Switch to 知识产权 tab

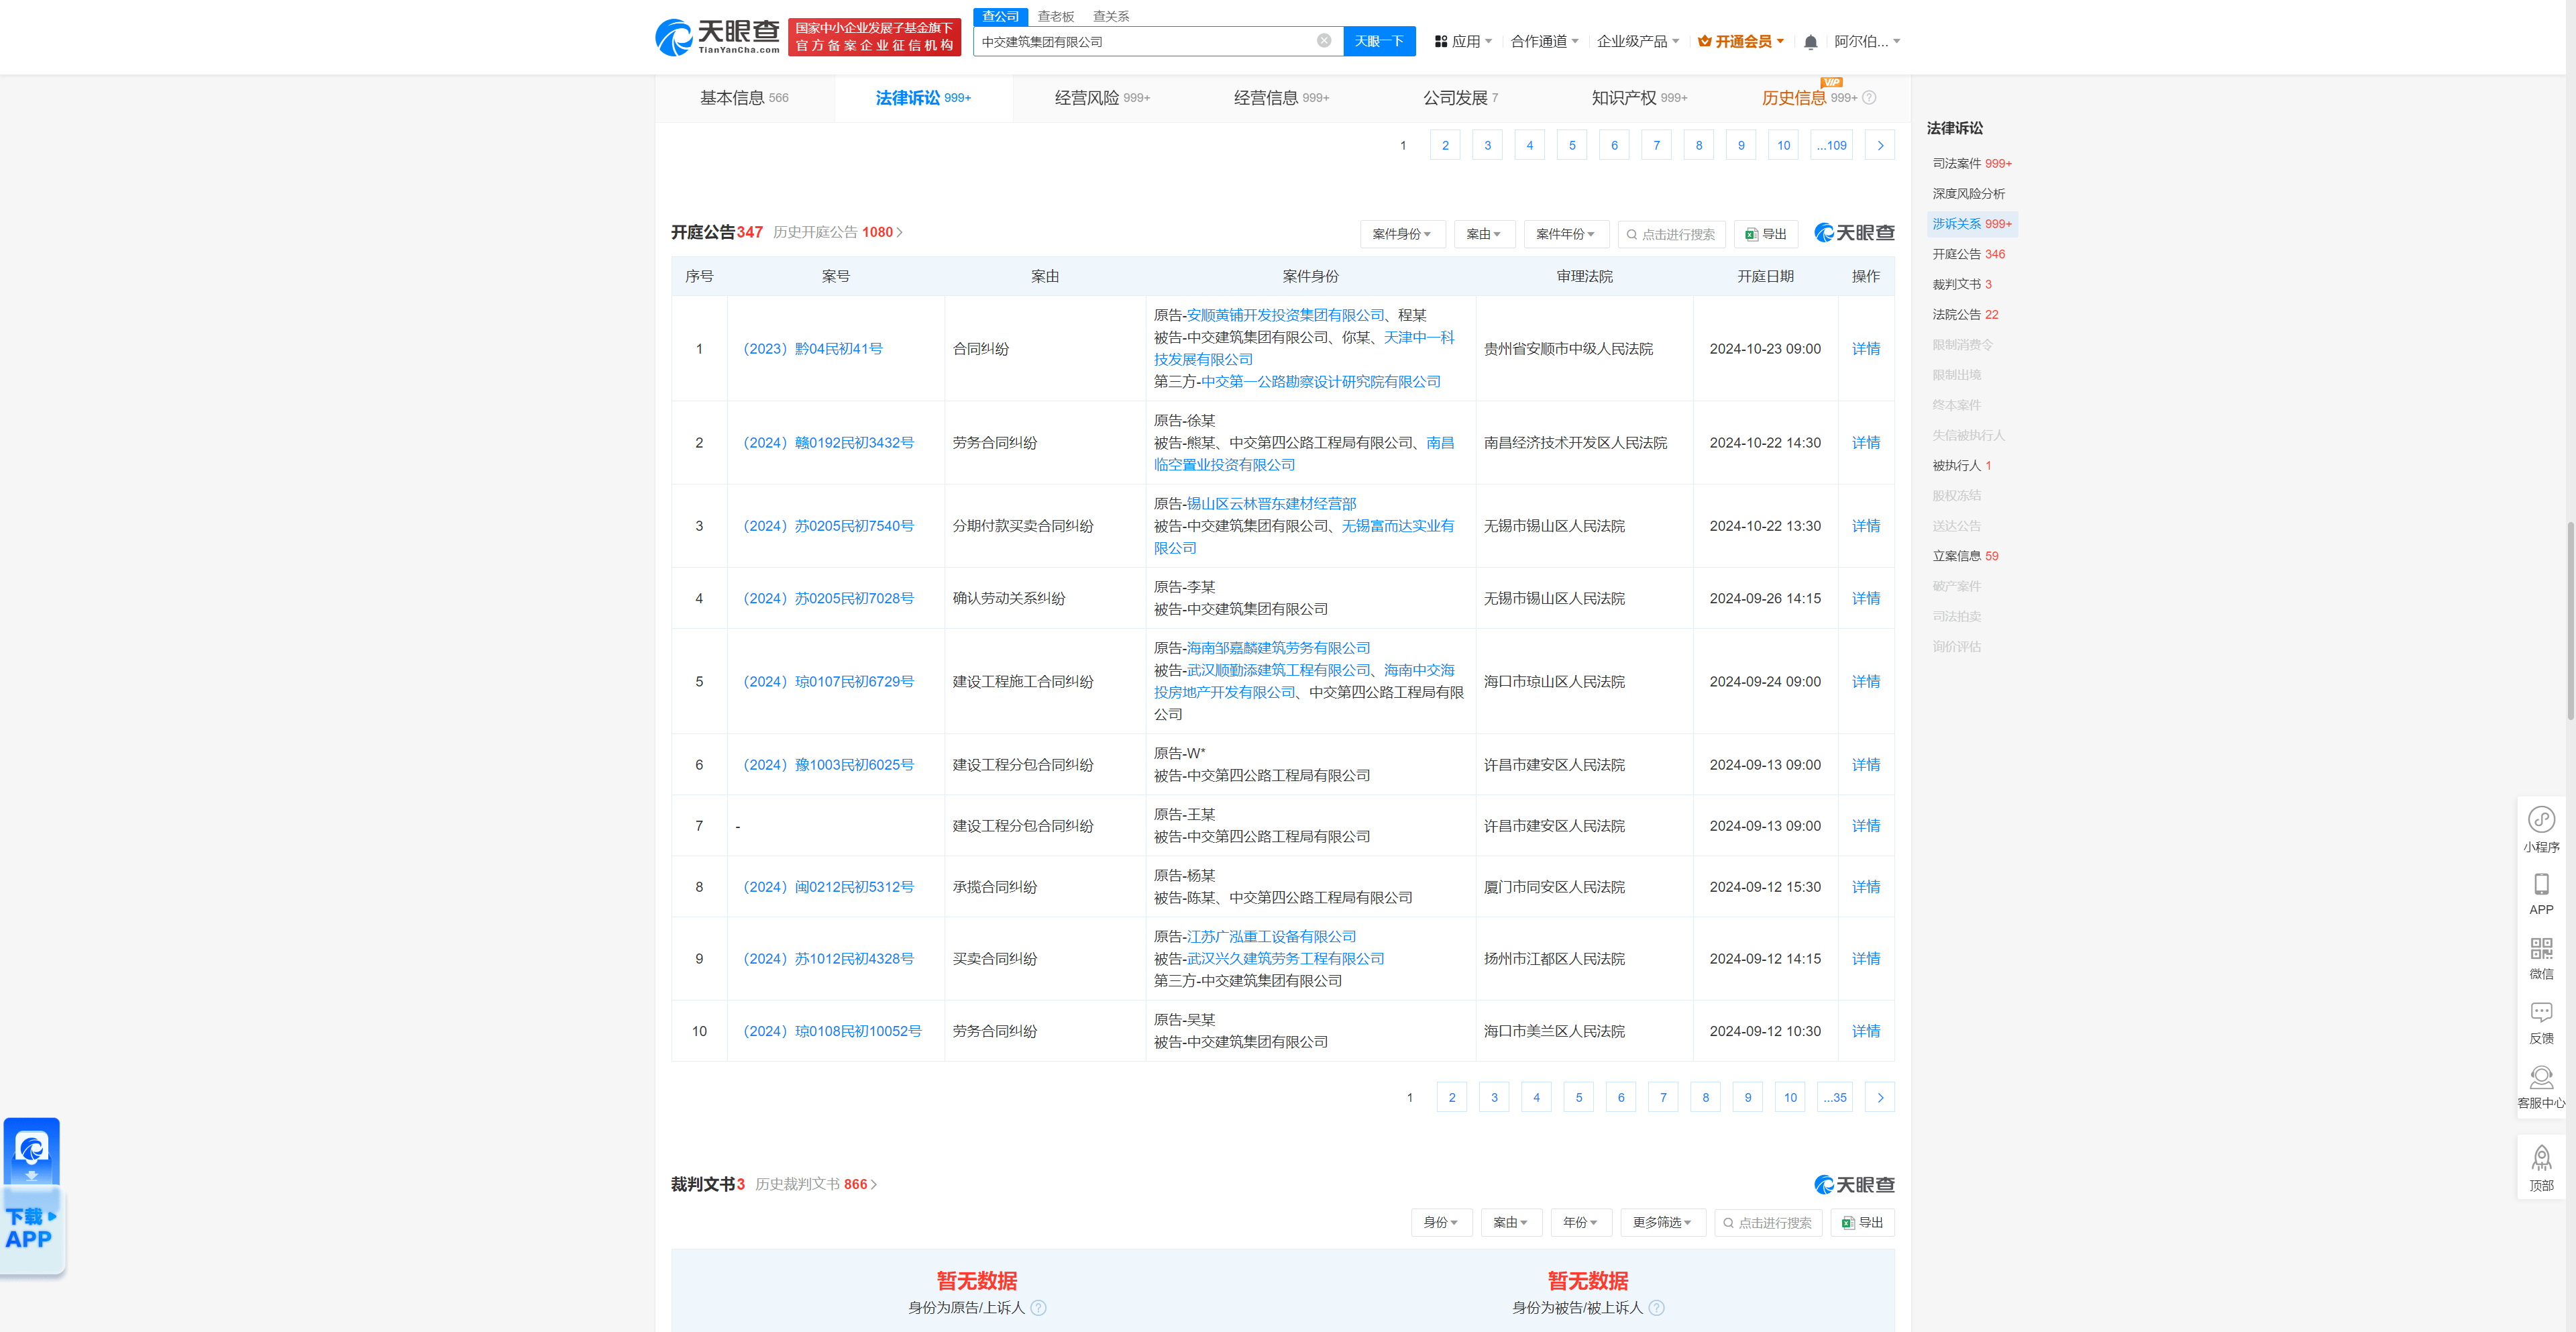1639,98
